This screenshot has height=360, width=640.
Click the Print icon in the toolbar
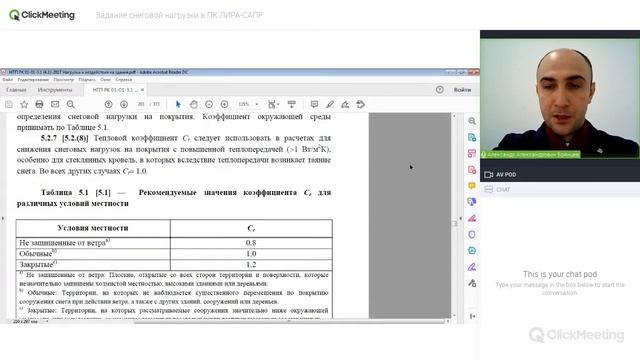39,104
